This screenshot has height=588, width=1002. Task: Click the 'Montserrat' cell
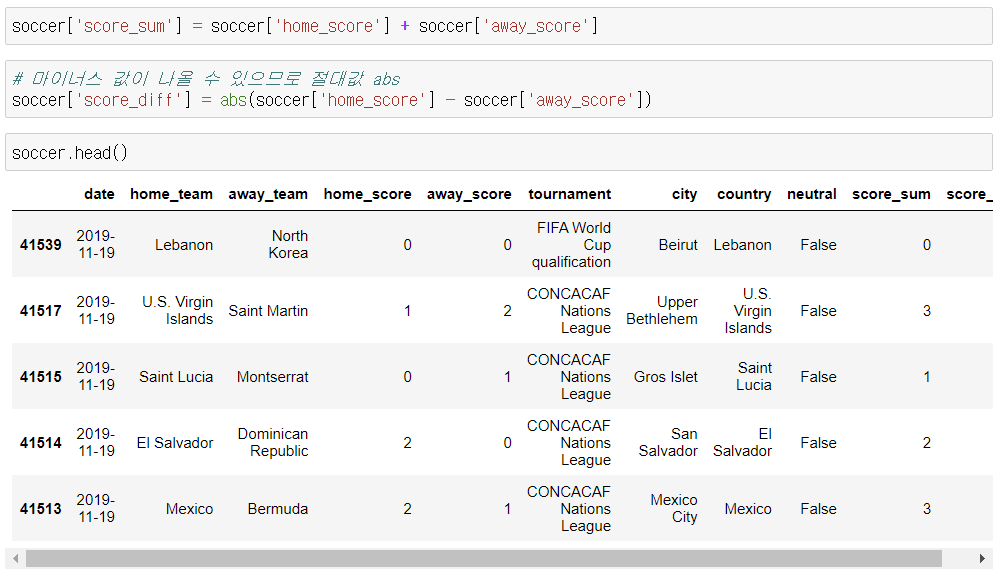click(x=273, y=376)
